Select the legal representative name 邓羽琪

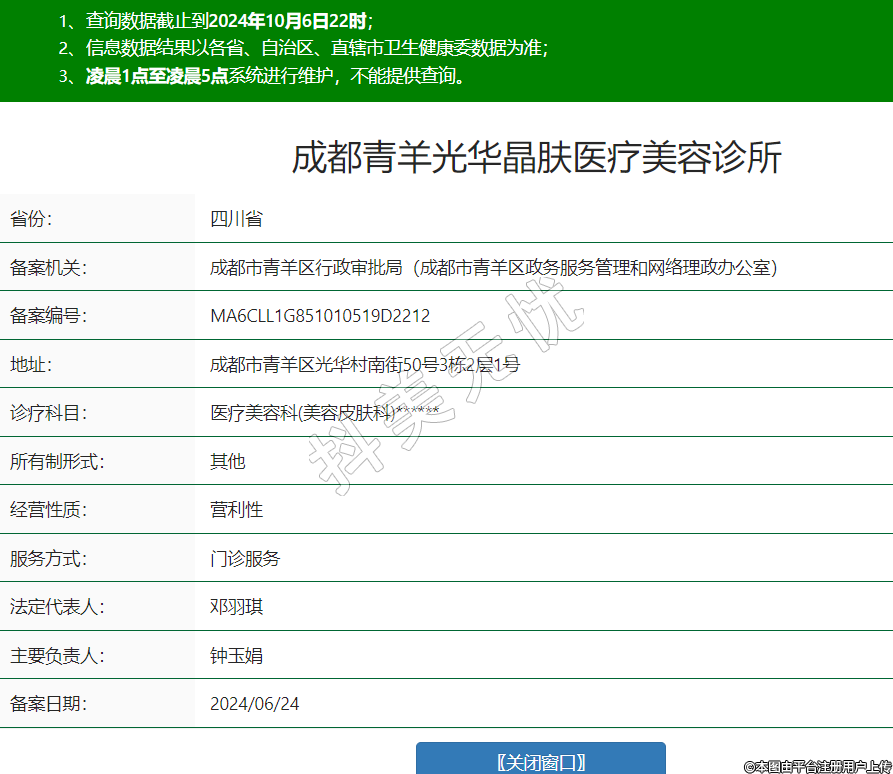click(236, 607)
